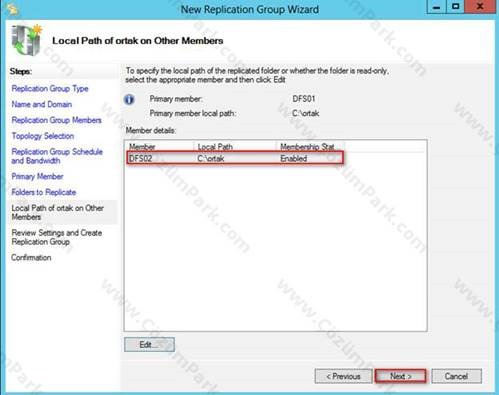Jump to the Topology Selection step
This screenshot has height=395, width=499.
click(43, 136)
